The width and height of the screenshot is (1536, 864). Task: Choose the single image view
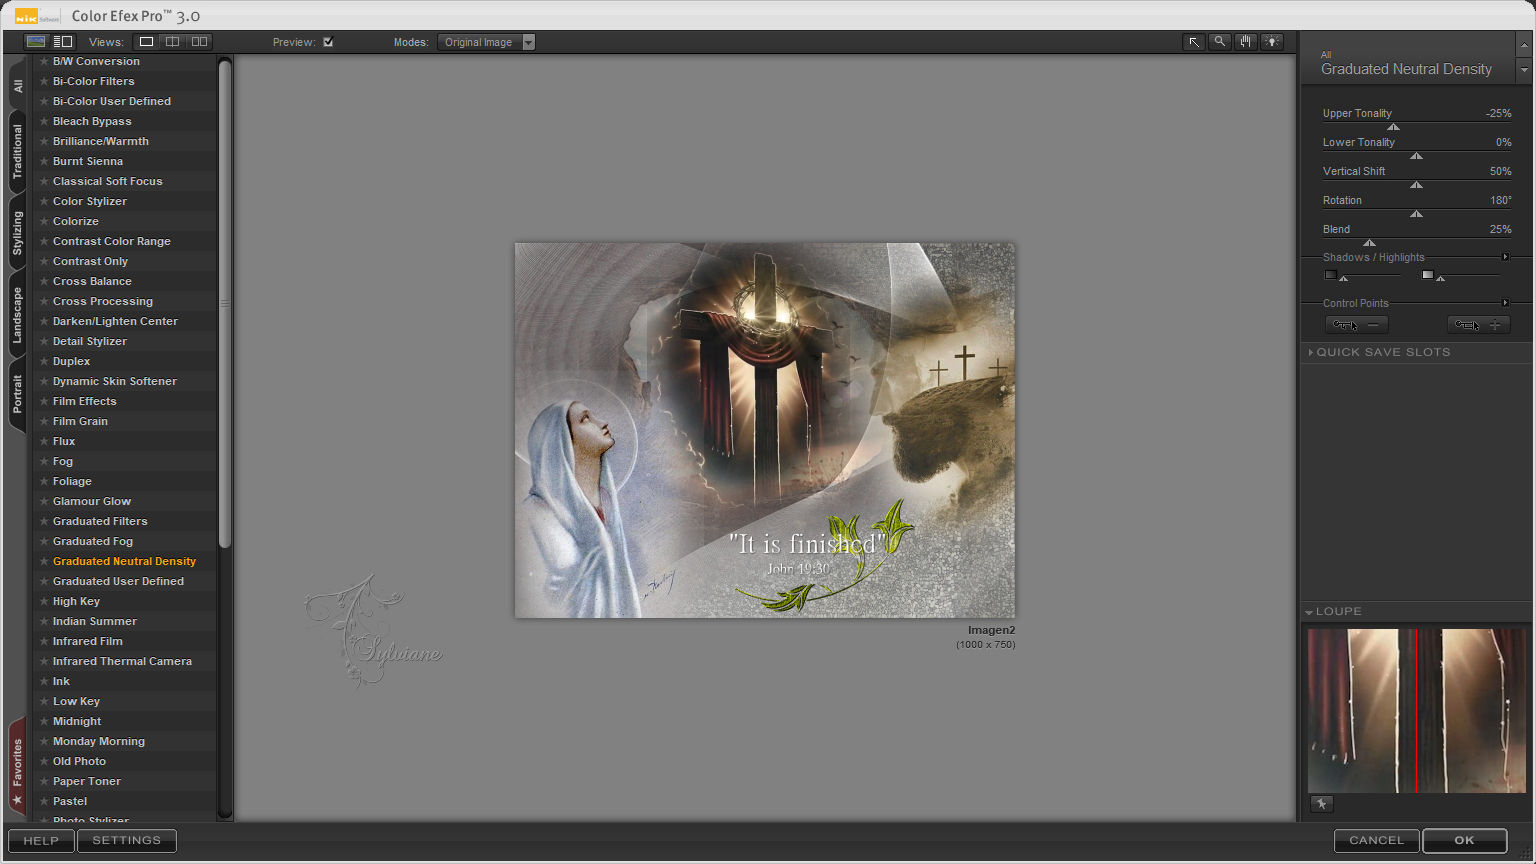coord(146,42)
